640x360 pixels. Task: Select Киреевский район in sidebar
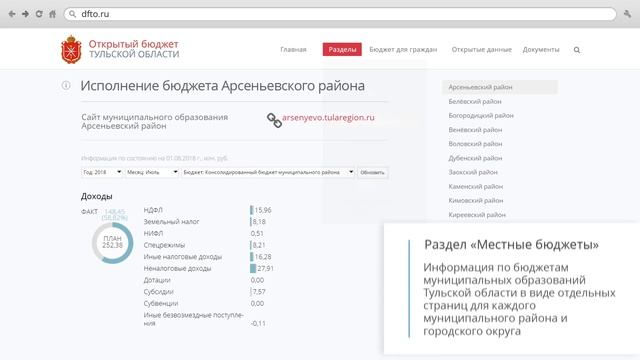[x=477, y=215]
